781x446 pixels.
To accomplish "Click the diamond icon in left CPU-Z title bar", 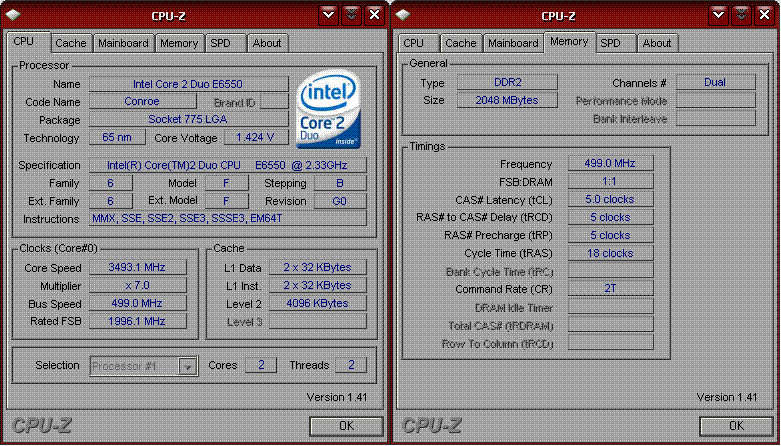I will click(13, 15).
